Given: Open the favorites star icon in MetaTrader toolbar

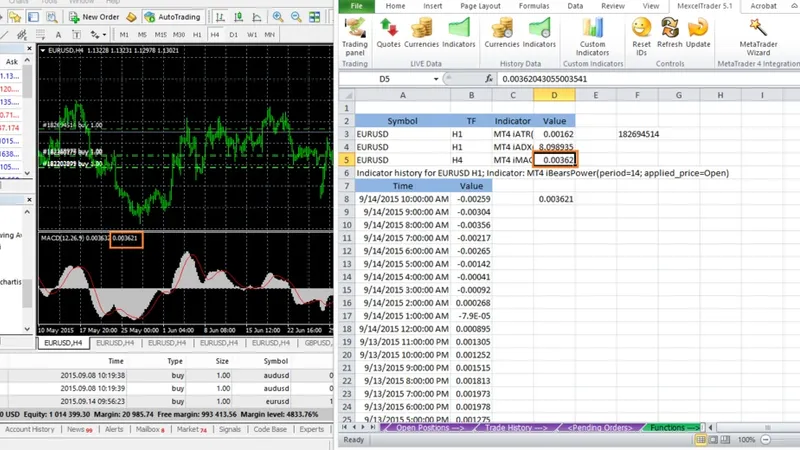Looking at the screenshot, I should [15, 17].
